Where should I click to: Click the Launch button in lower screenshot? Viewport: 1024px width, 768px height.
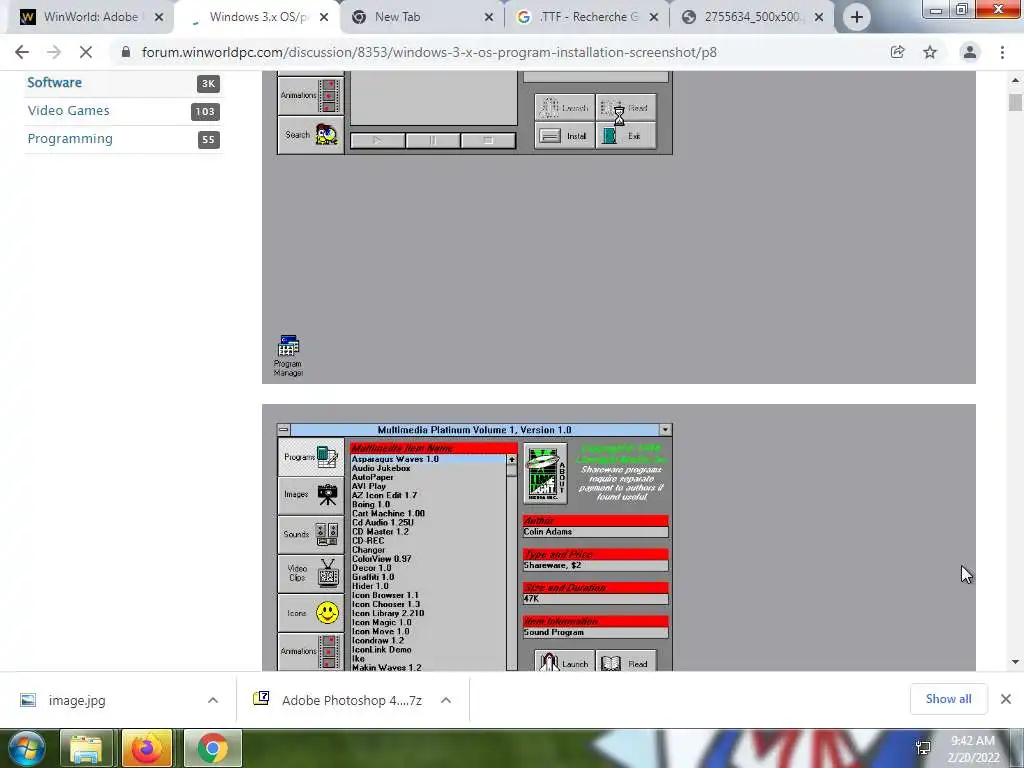[564, 661]
